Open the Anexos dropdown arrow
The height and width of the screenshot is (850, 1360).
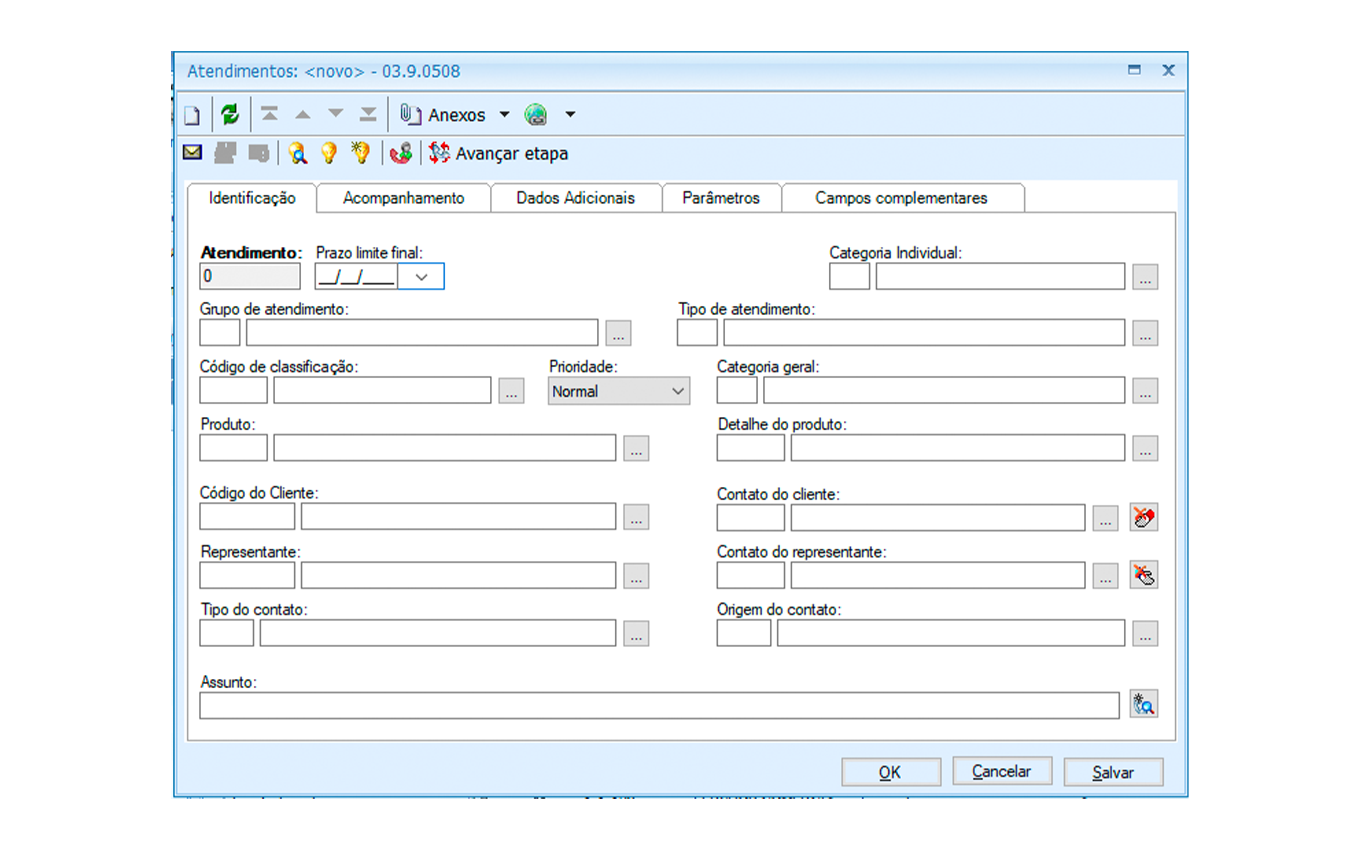point(504,114)
